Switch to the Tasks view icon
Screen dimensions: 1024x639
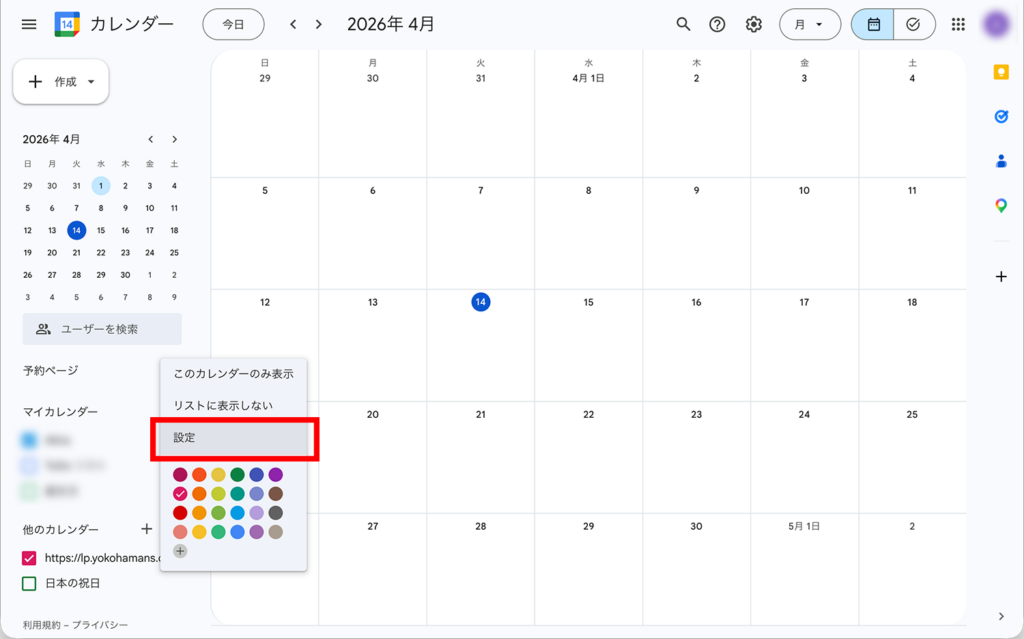913,24
